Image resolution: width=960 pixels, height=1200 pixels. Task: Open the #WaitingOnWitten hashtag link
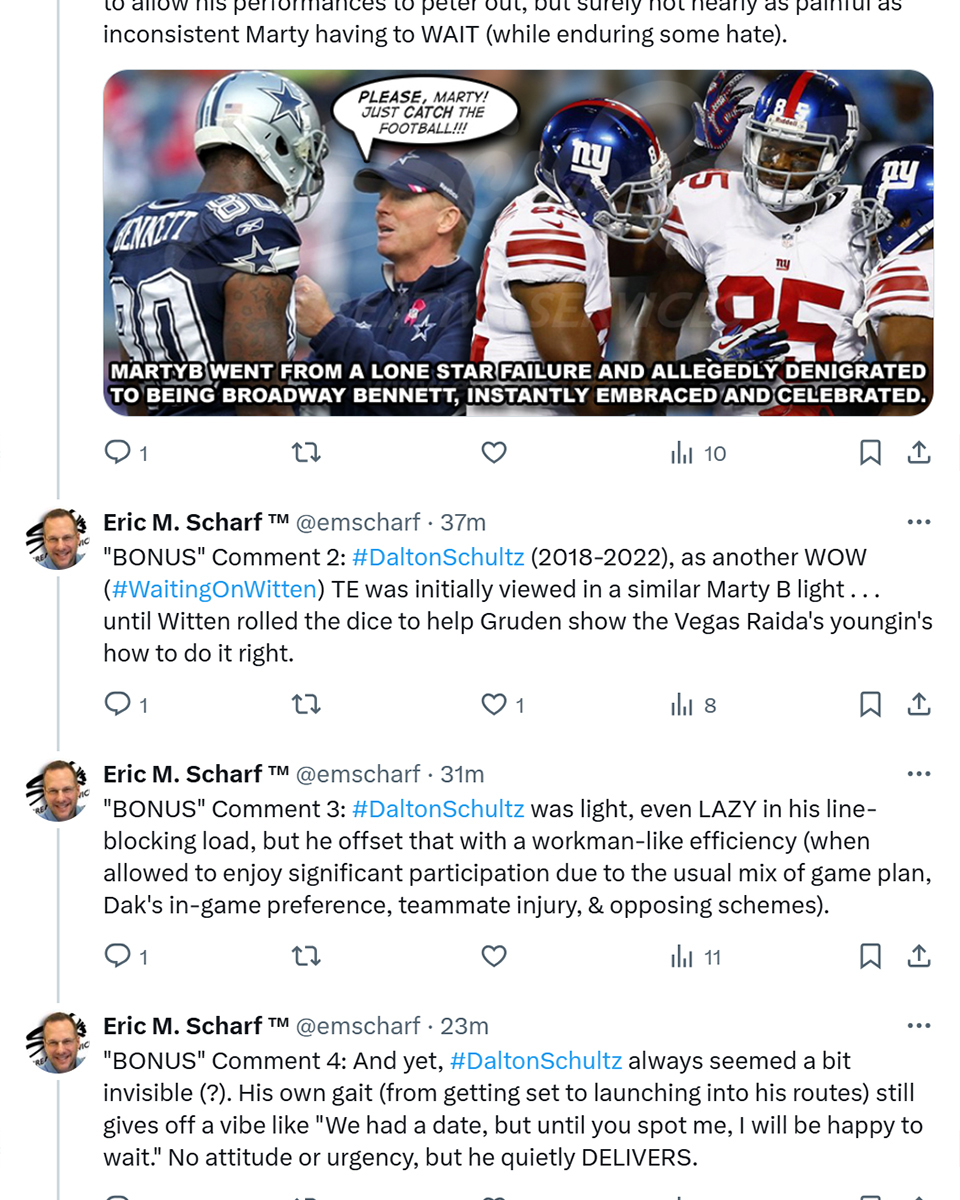pos(214,590)
